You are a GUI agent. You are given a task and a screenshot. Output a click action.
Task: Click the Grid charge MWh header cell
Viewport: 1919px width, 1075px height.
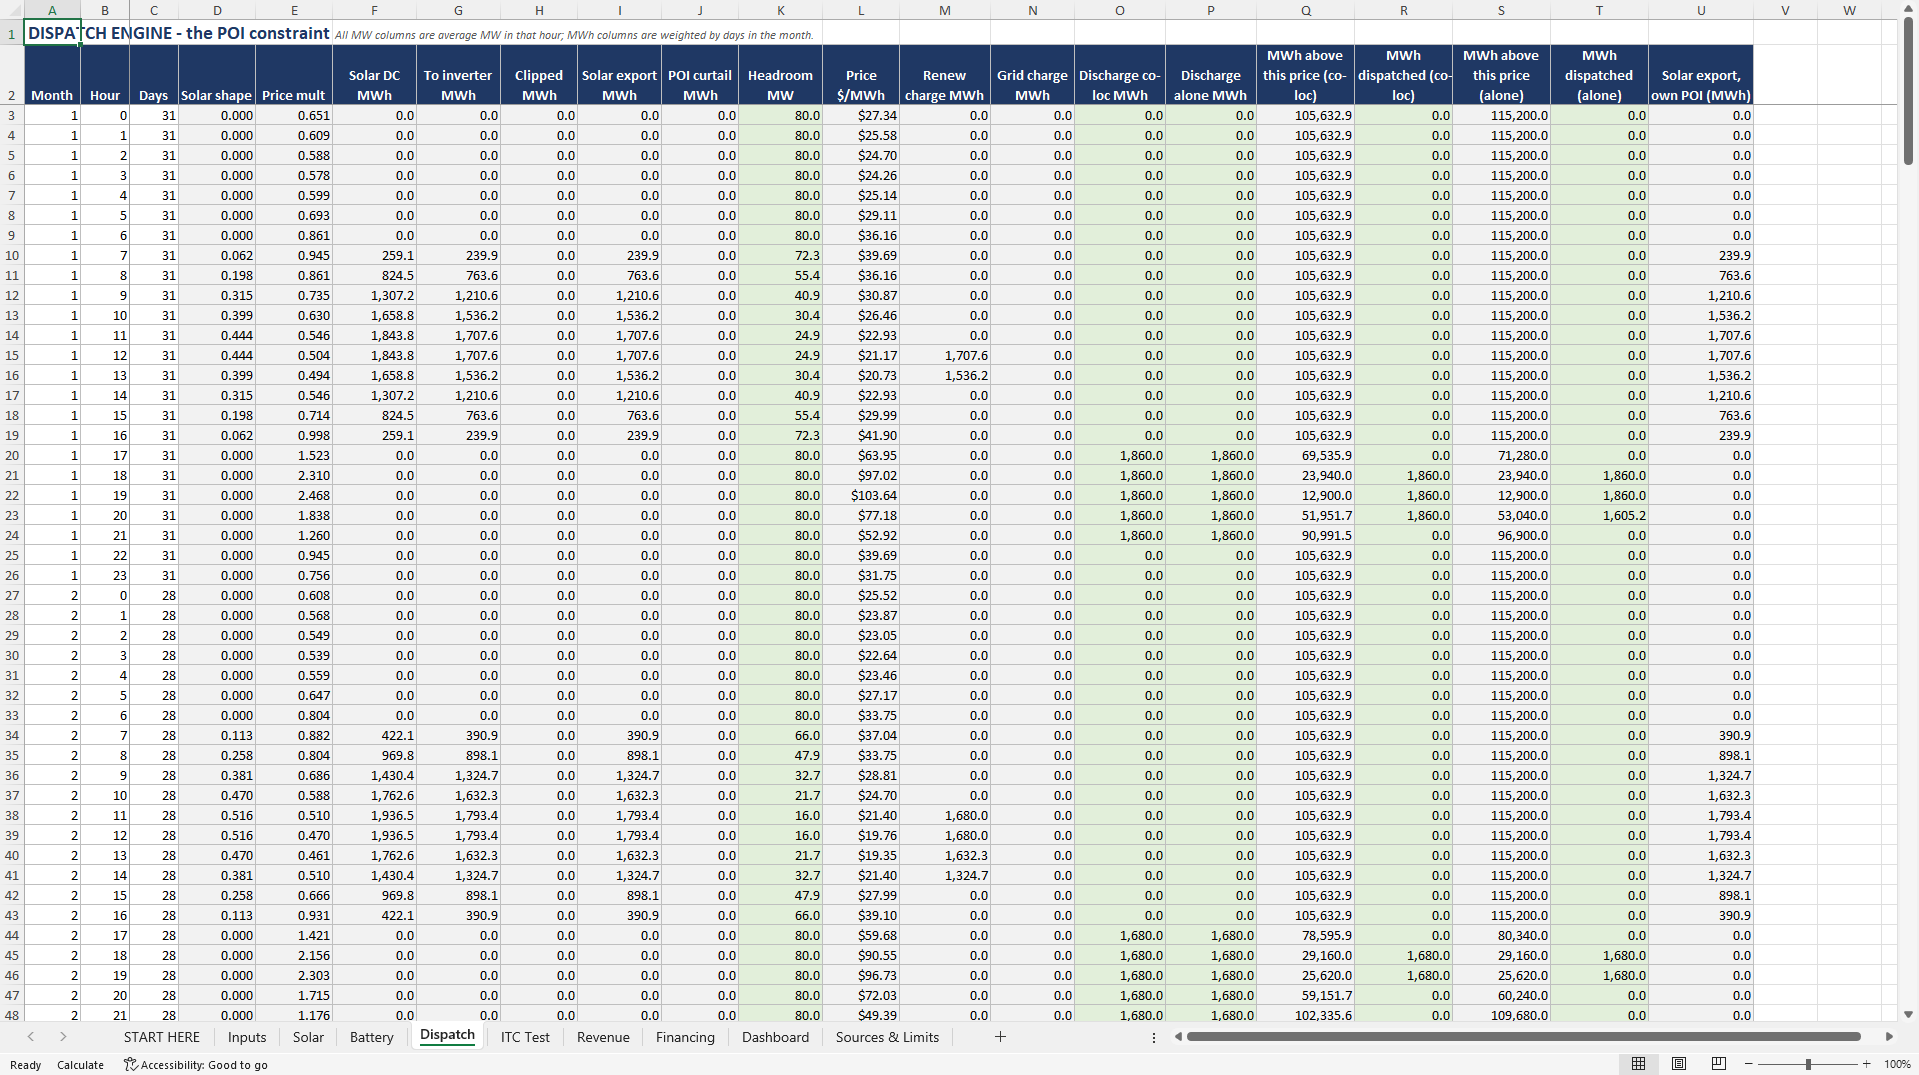1032,75
